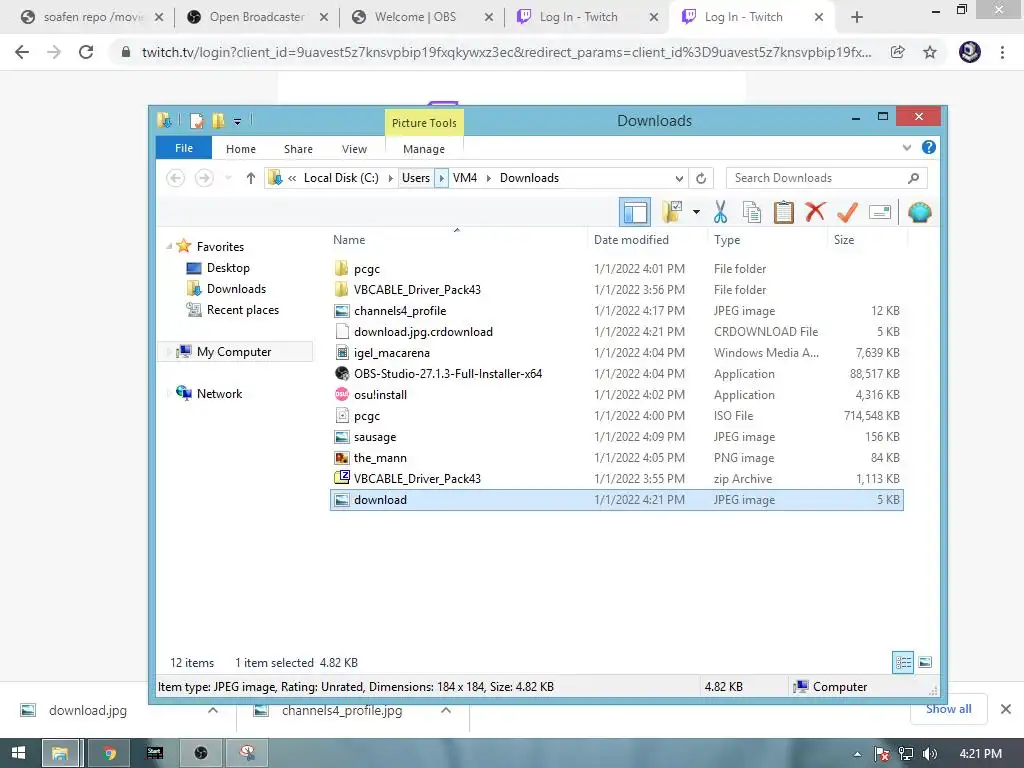
Task: Click the Users breadcrumb dropdown arrow
Action: coord(441,178)
